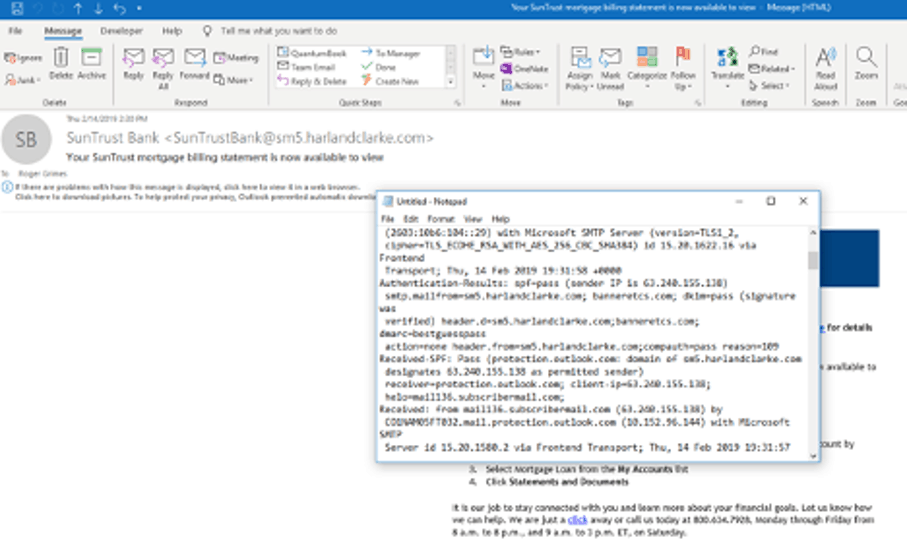Go to the next item with down arrow
The width and height of the screenshot is (908, 552).
click(98, 8)
